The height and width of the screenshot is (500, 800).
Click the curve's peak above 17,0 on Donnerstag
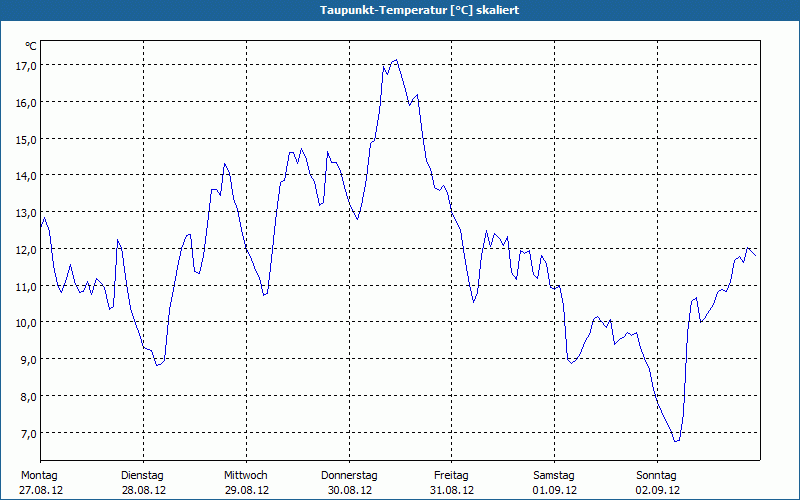point(396,60)
